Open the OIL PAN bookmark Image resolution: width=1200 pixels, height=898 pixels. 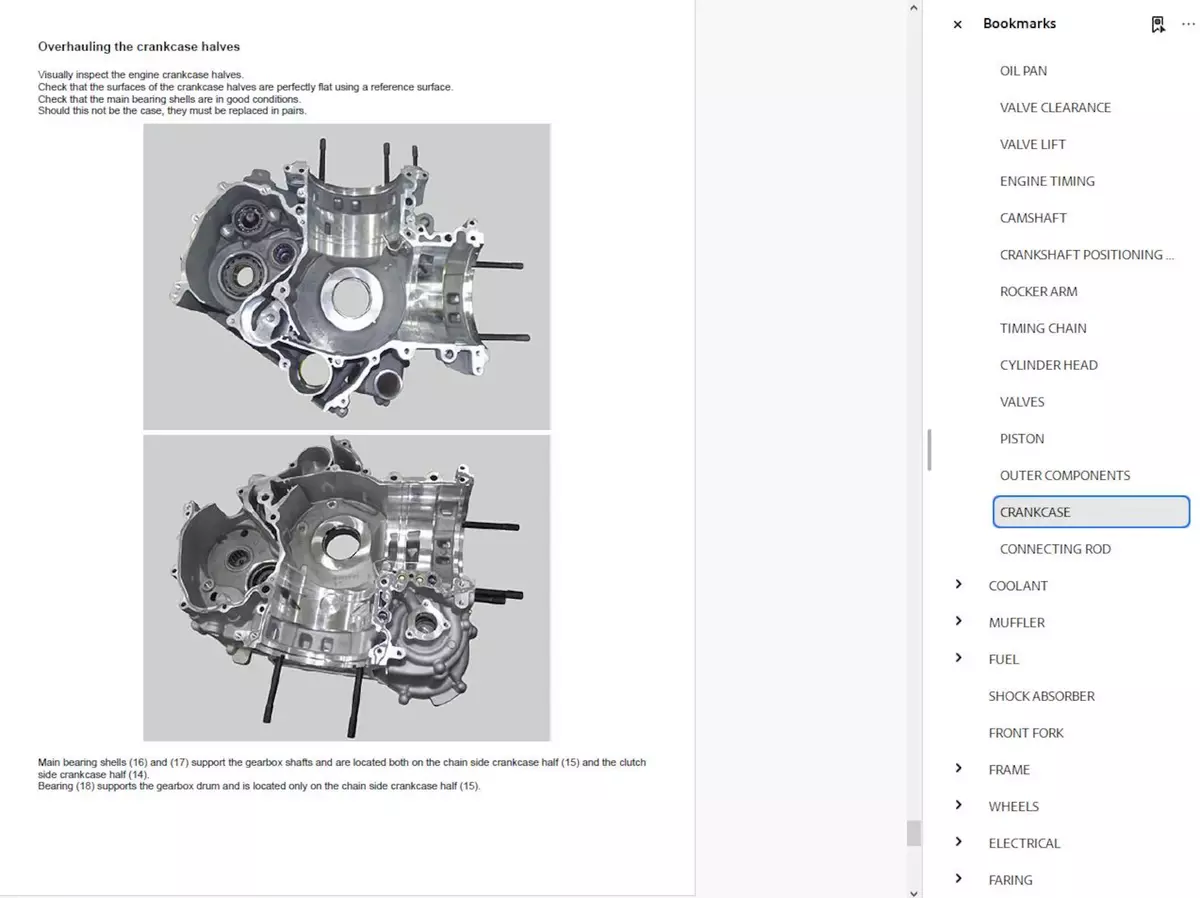pos(1023,71)
